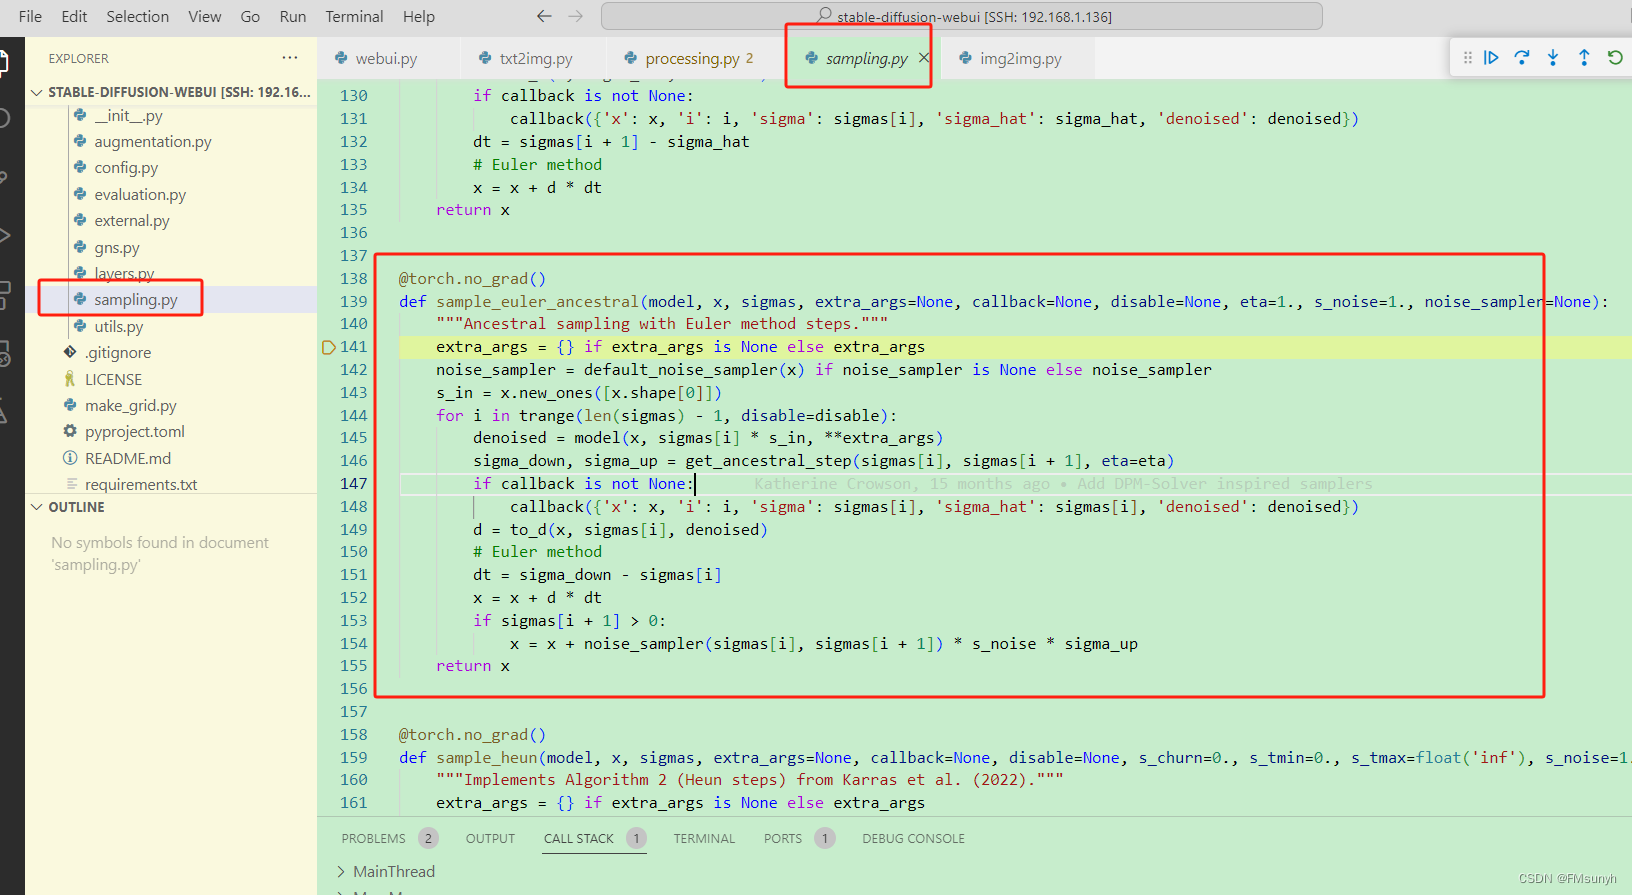Viewport: 1632px width, 895px height.
Task: Open the Terminal menu
Action: (x=354, y=16)
